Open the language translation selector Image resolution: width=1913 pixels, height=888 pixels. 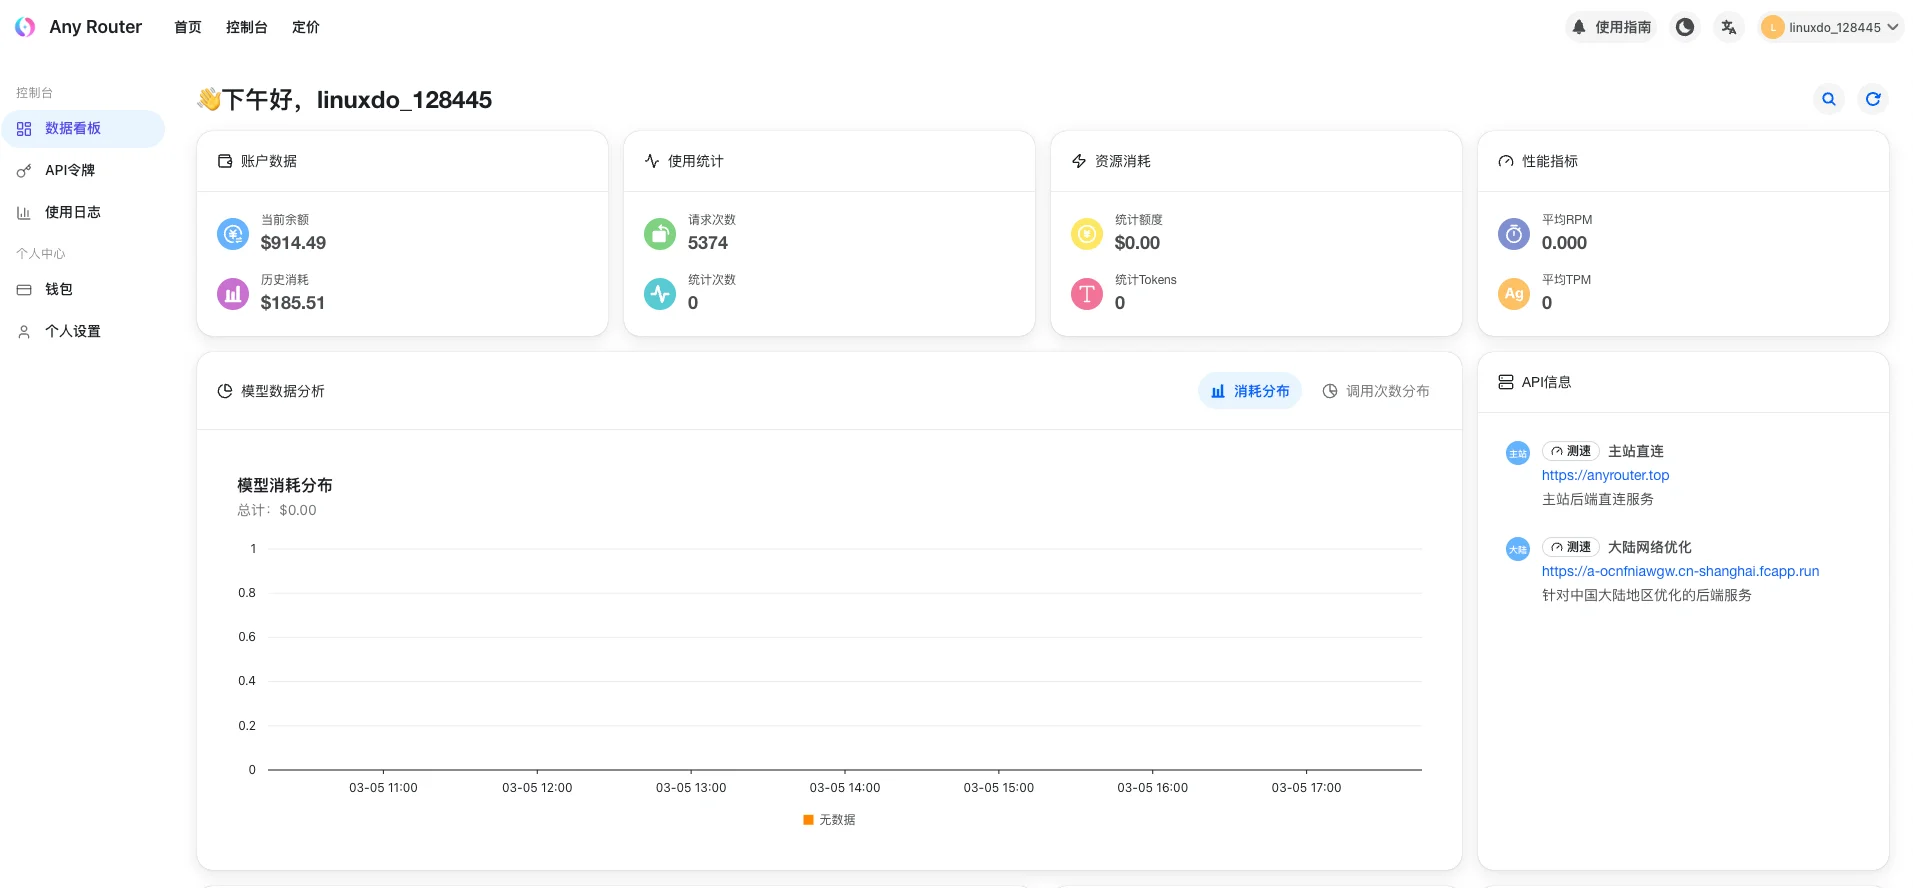1729,27
